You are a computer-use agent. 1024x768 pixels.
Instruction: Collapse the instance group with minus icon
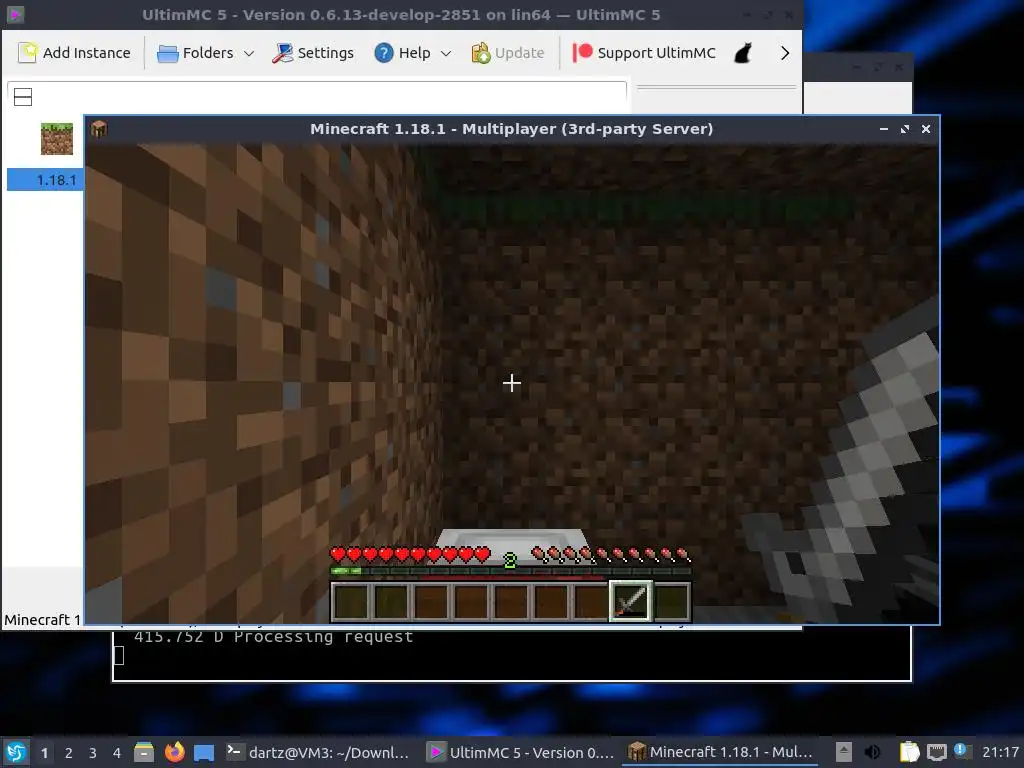pos(23,97)
